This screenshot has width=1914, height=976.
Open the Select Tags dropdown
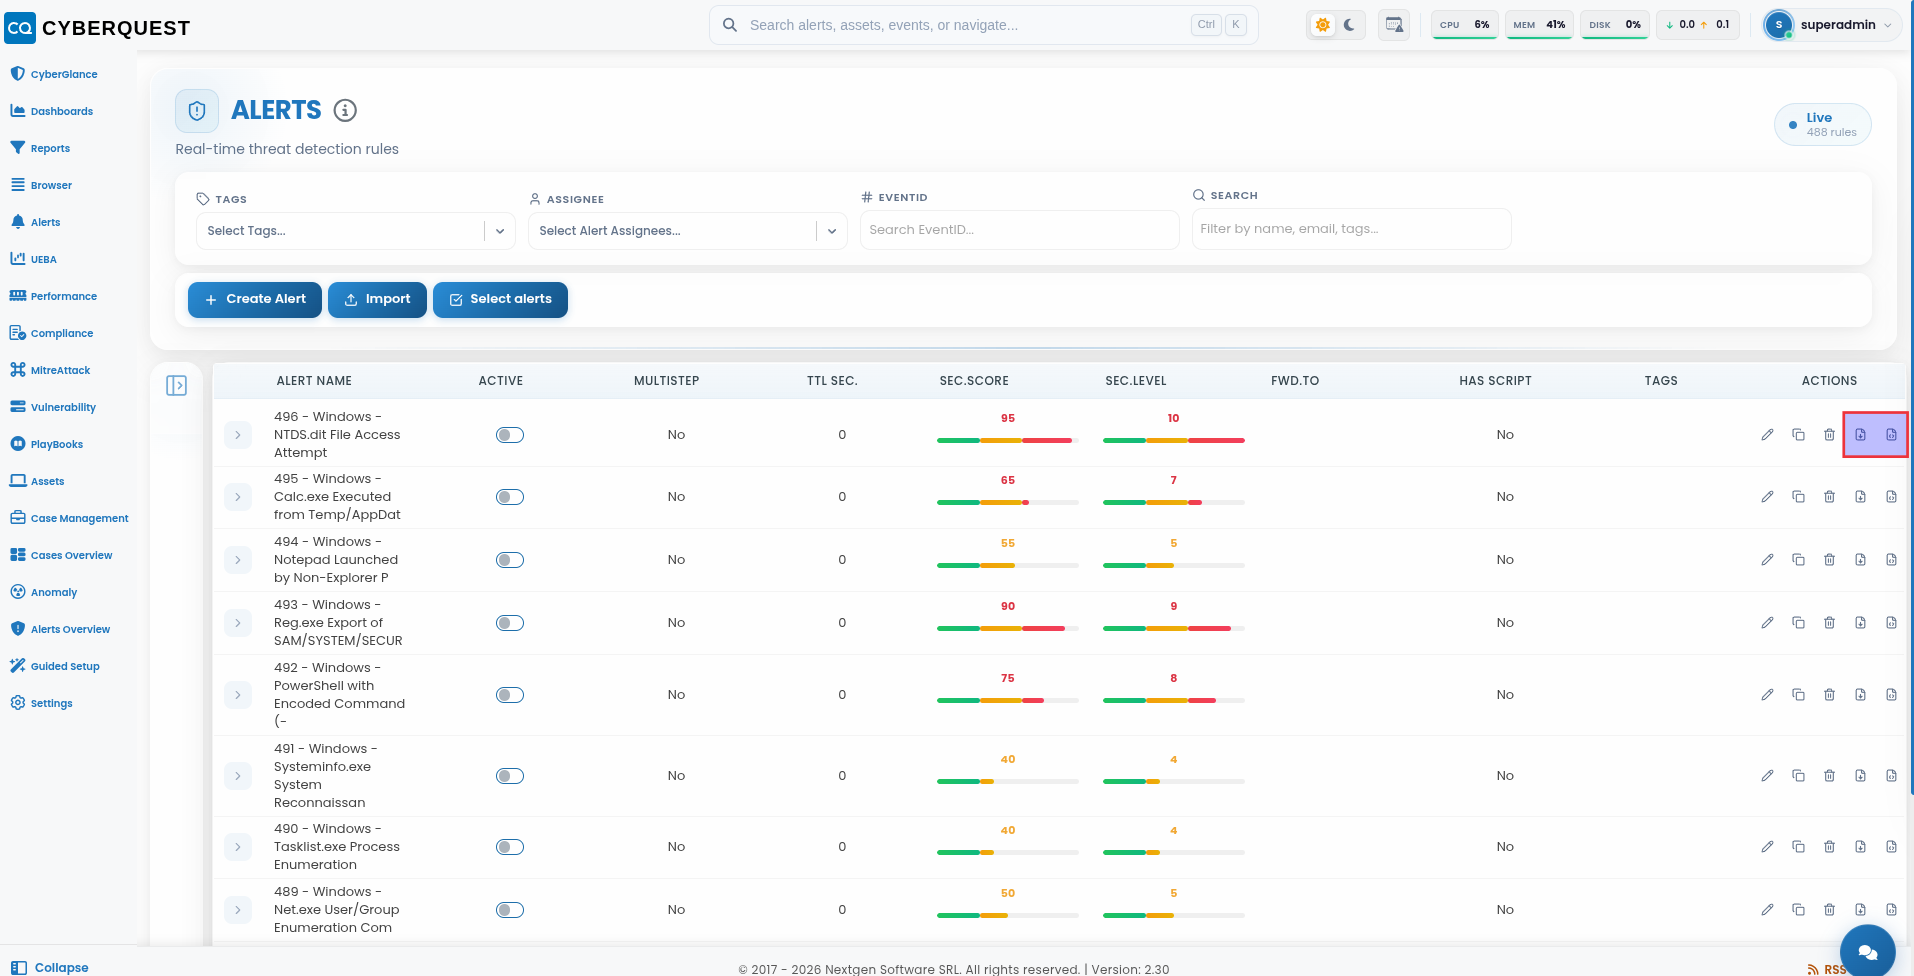pos(356,231)
